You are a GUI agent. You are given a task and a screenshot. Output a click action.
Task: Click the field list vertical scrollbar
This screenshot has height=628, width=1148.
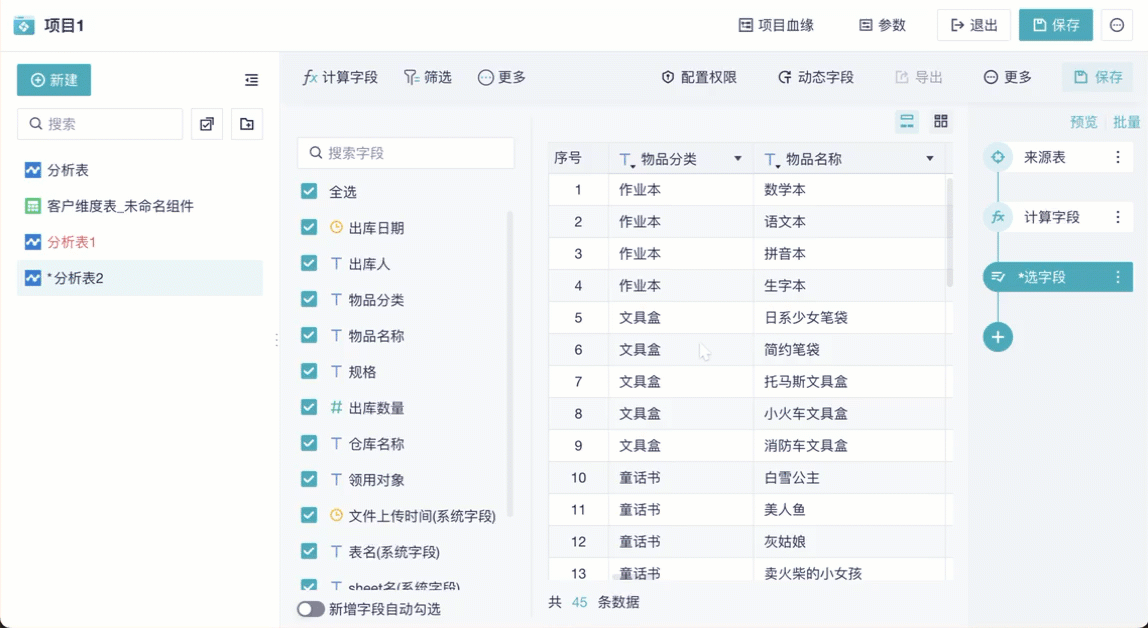(x=509, y=360)
